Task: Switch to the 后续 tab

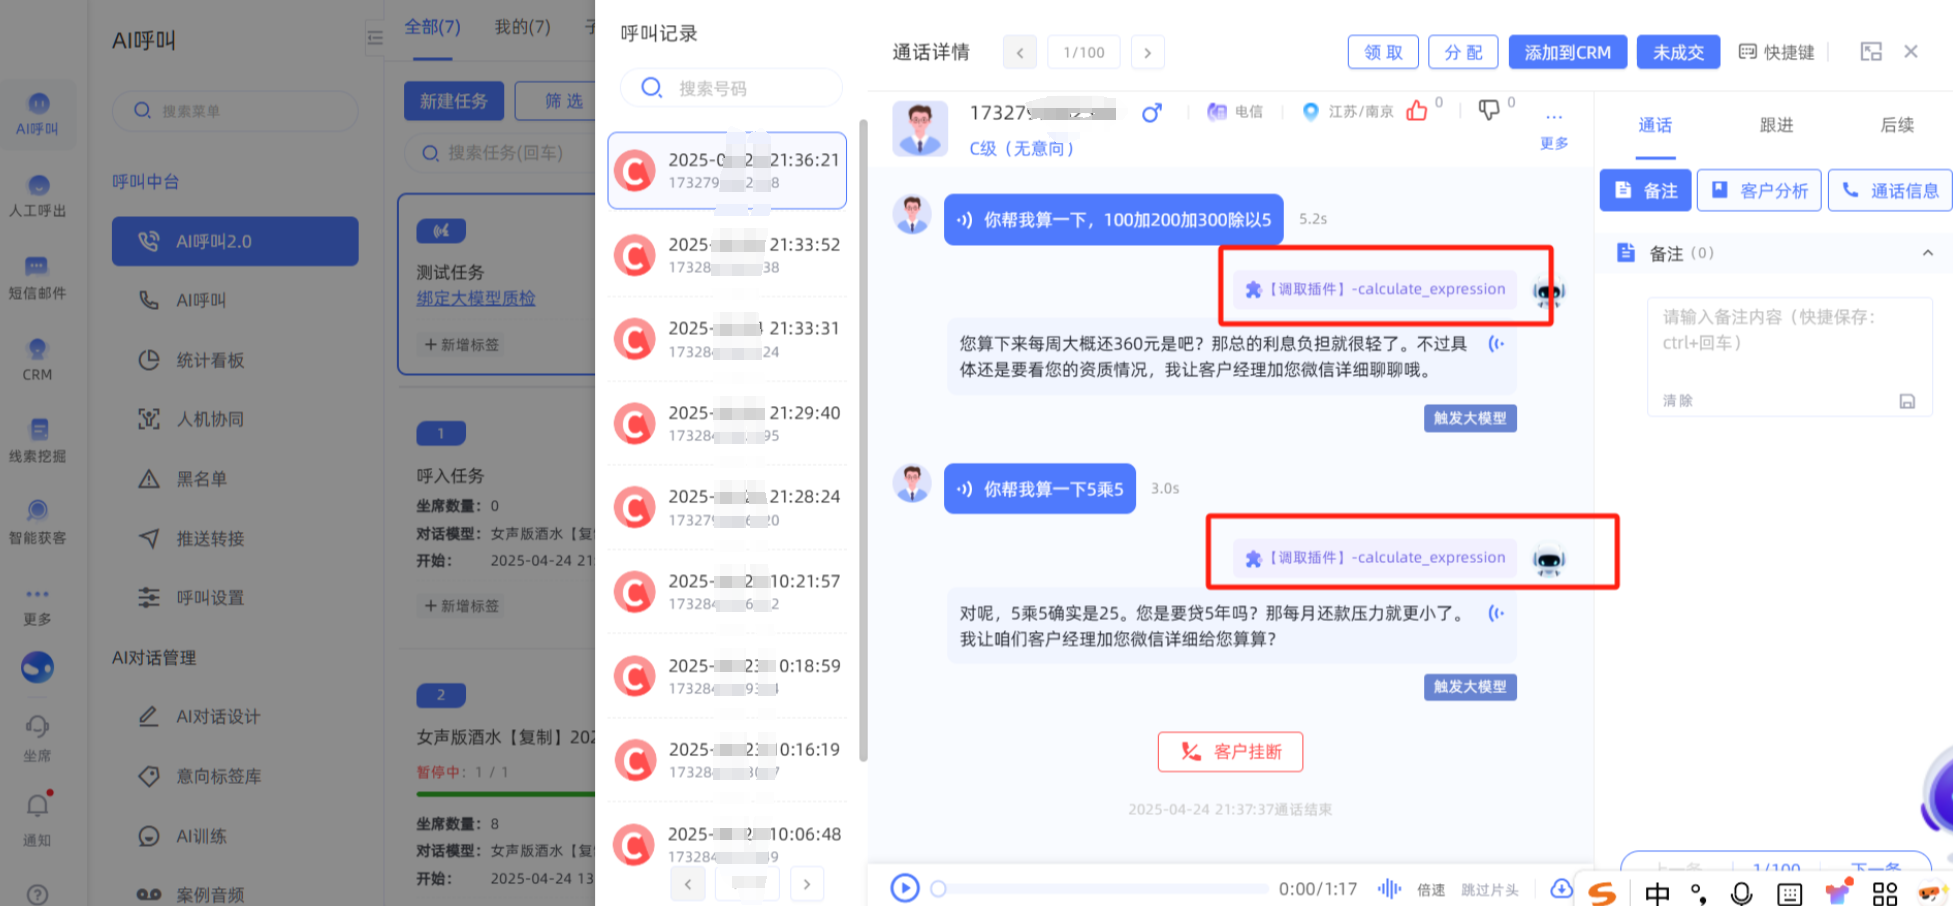Action: coord(1896,125)
